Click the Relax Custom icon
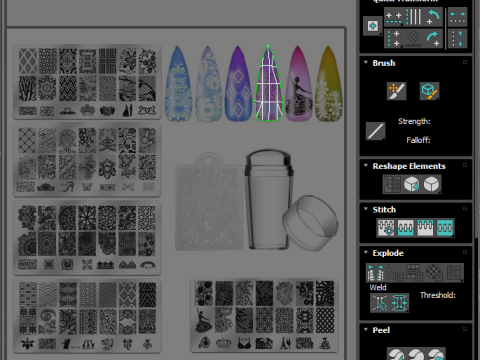Image resolution: width=480 pixels, height=360 pixels. click(432, 184)
